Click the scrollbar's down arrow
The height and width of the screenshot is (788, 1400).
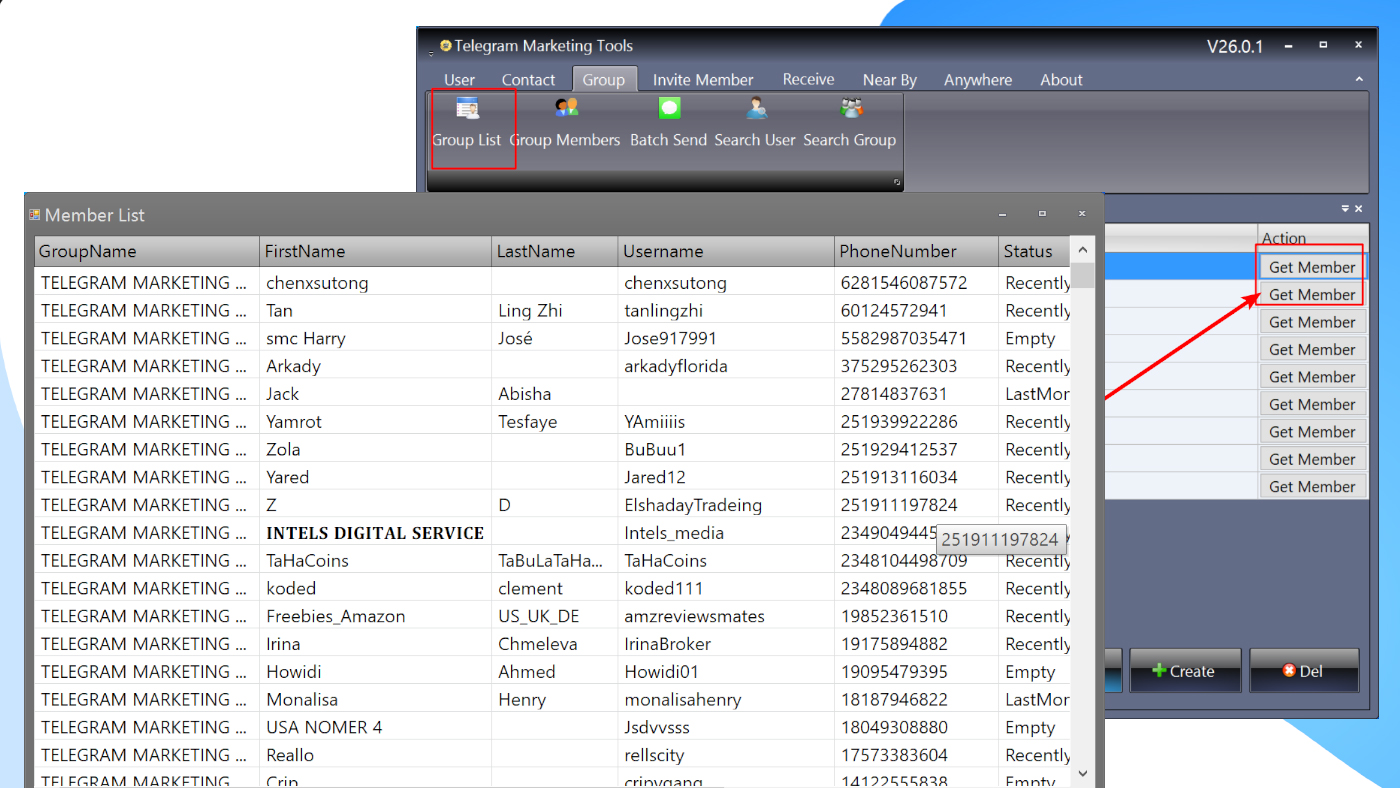click(1082, 772)
